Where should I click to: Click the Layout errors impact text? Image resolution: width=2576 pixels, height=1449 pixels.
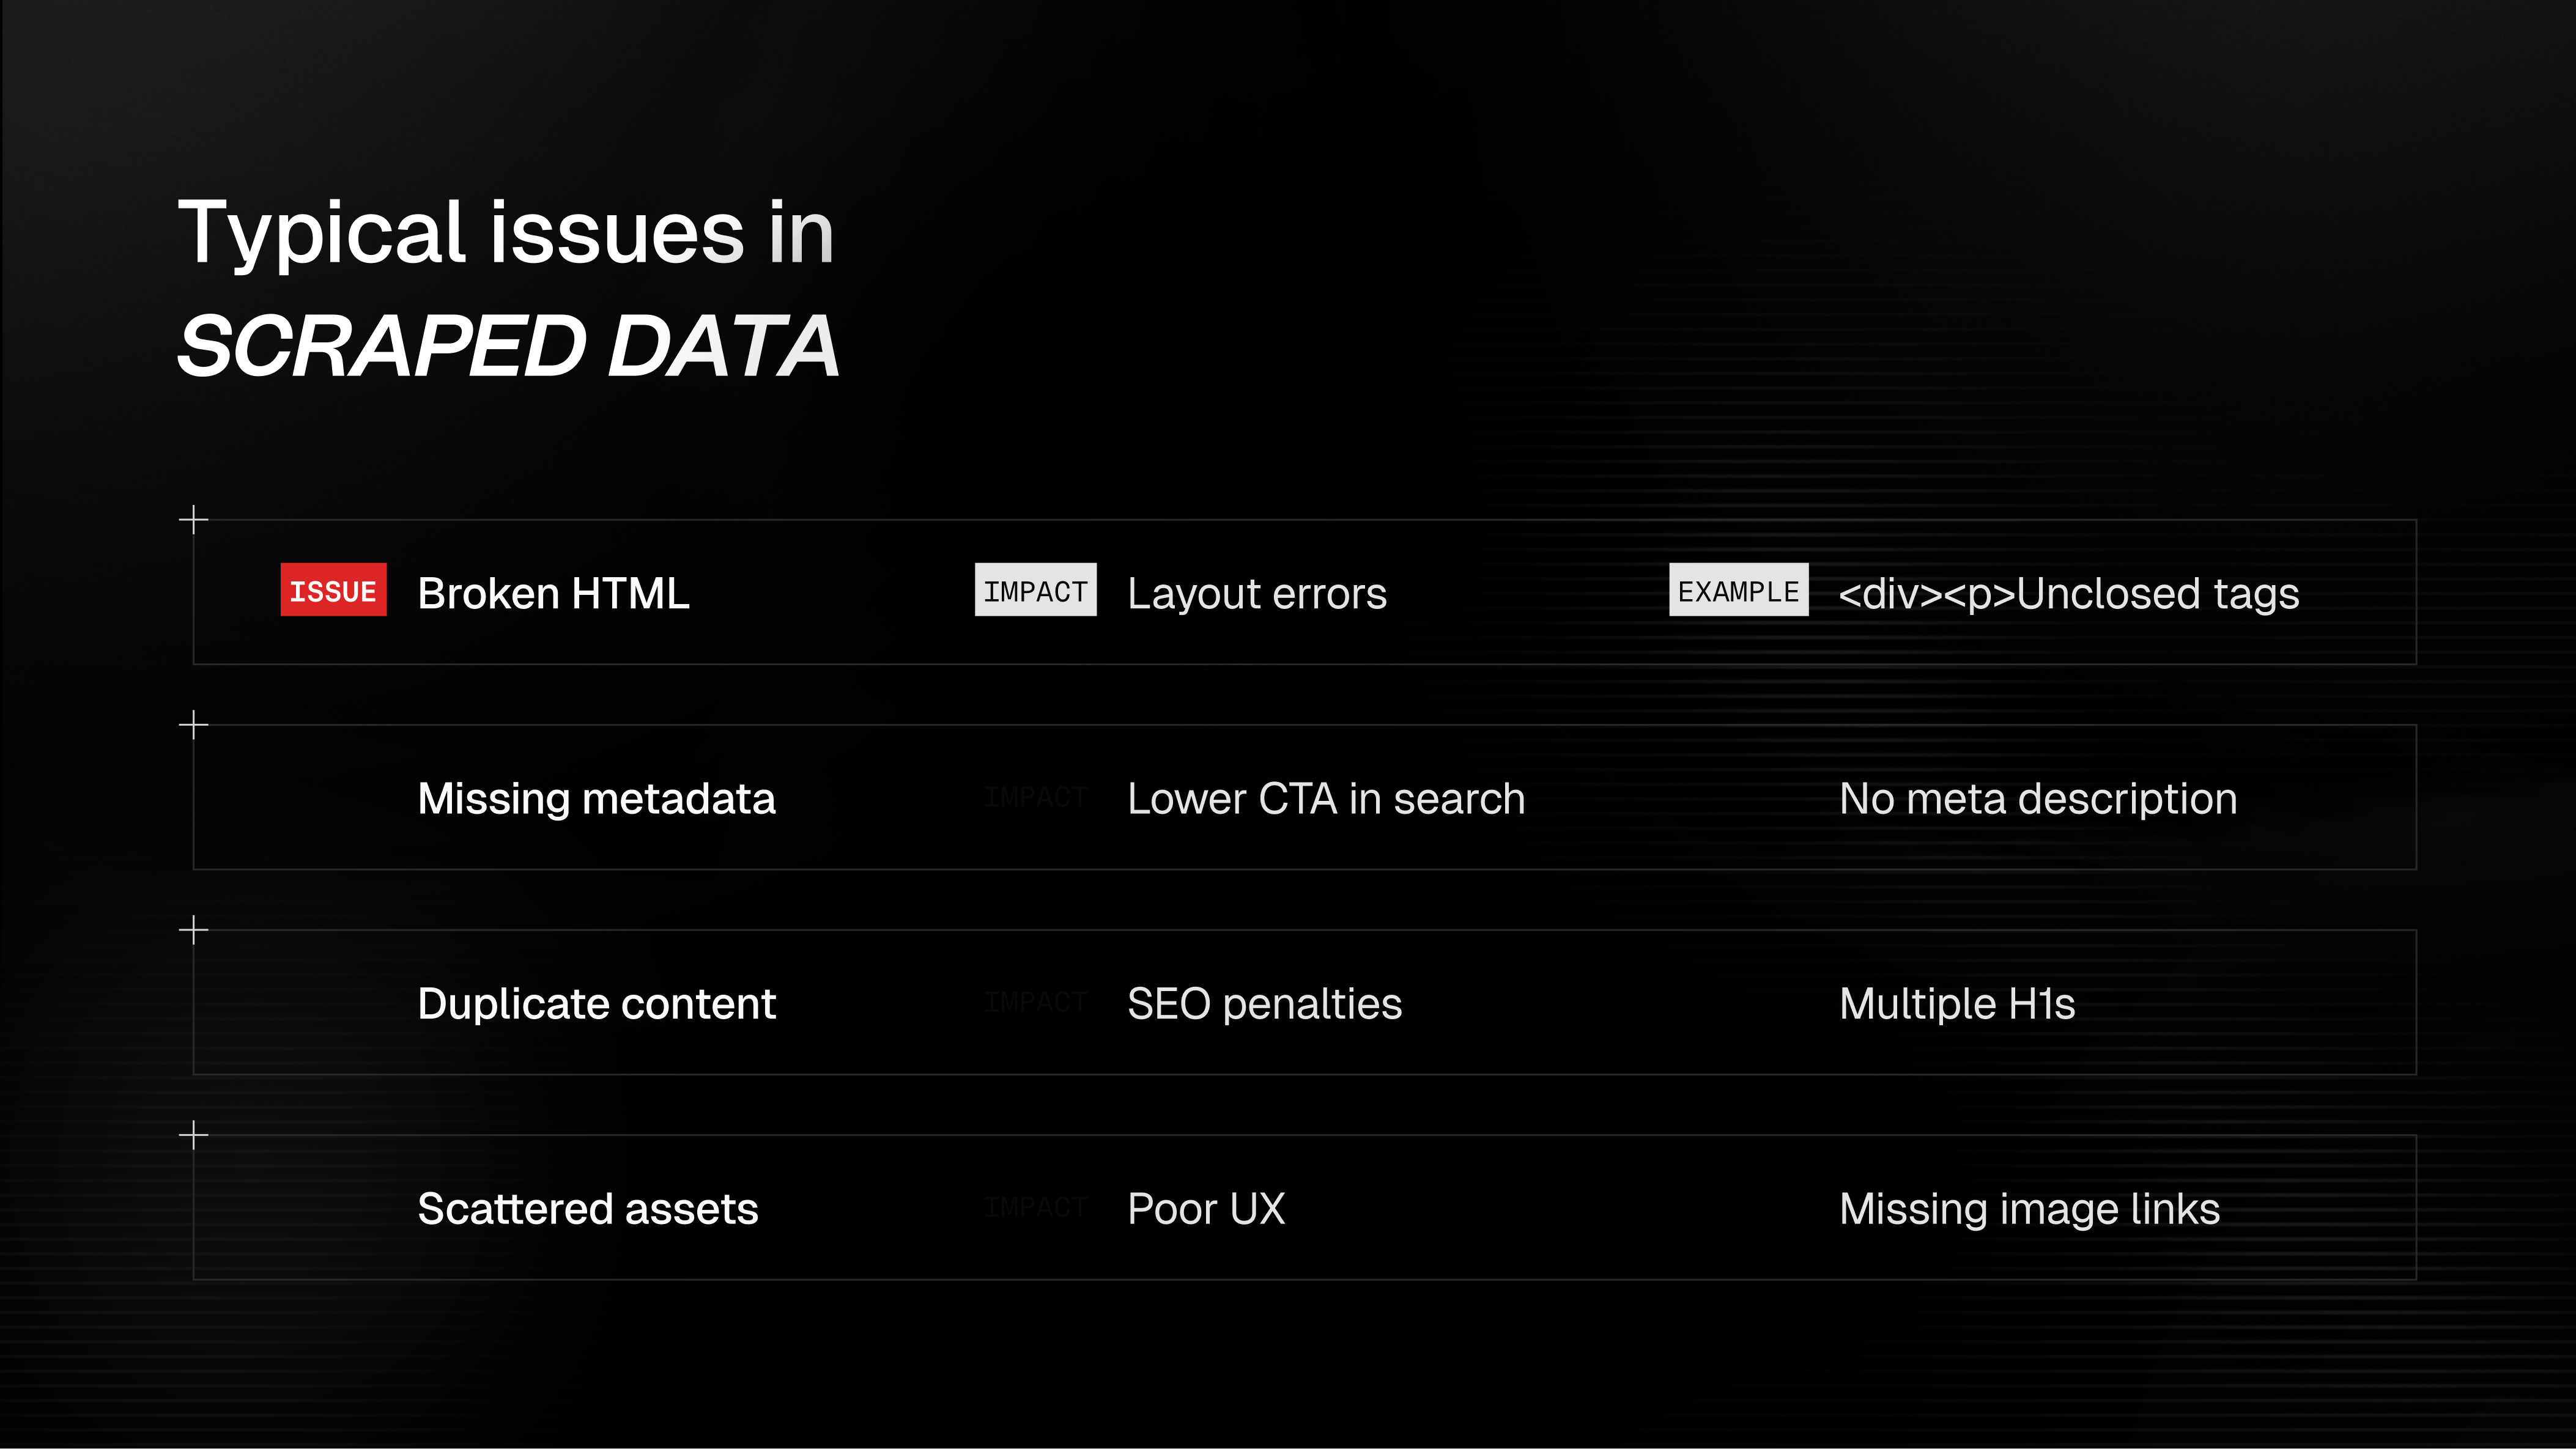point(1257,593)
